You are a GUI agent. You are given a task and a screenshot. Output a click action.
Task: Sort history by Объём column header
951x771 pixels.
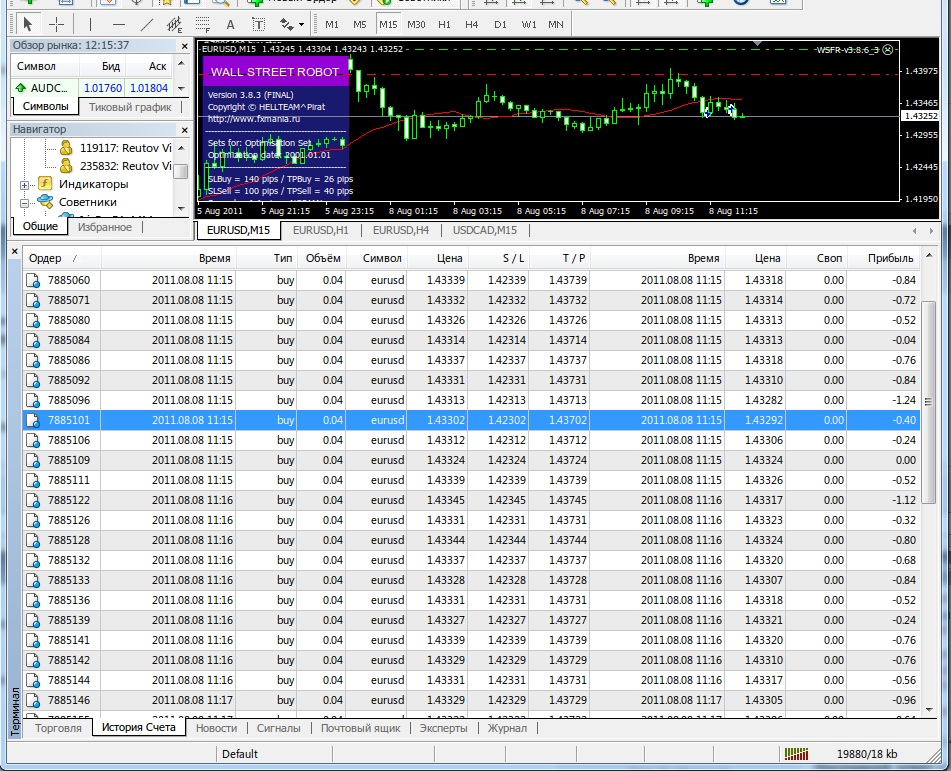tap(323, 258)
